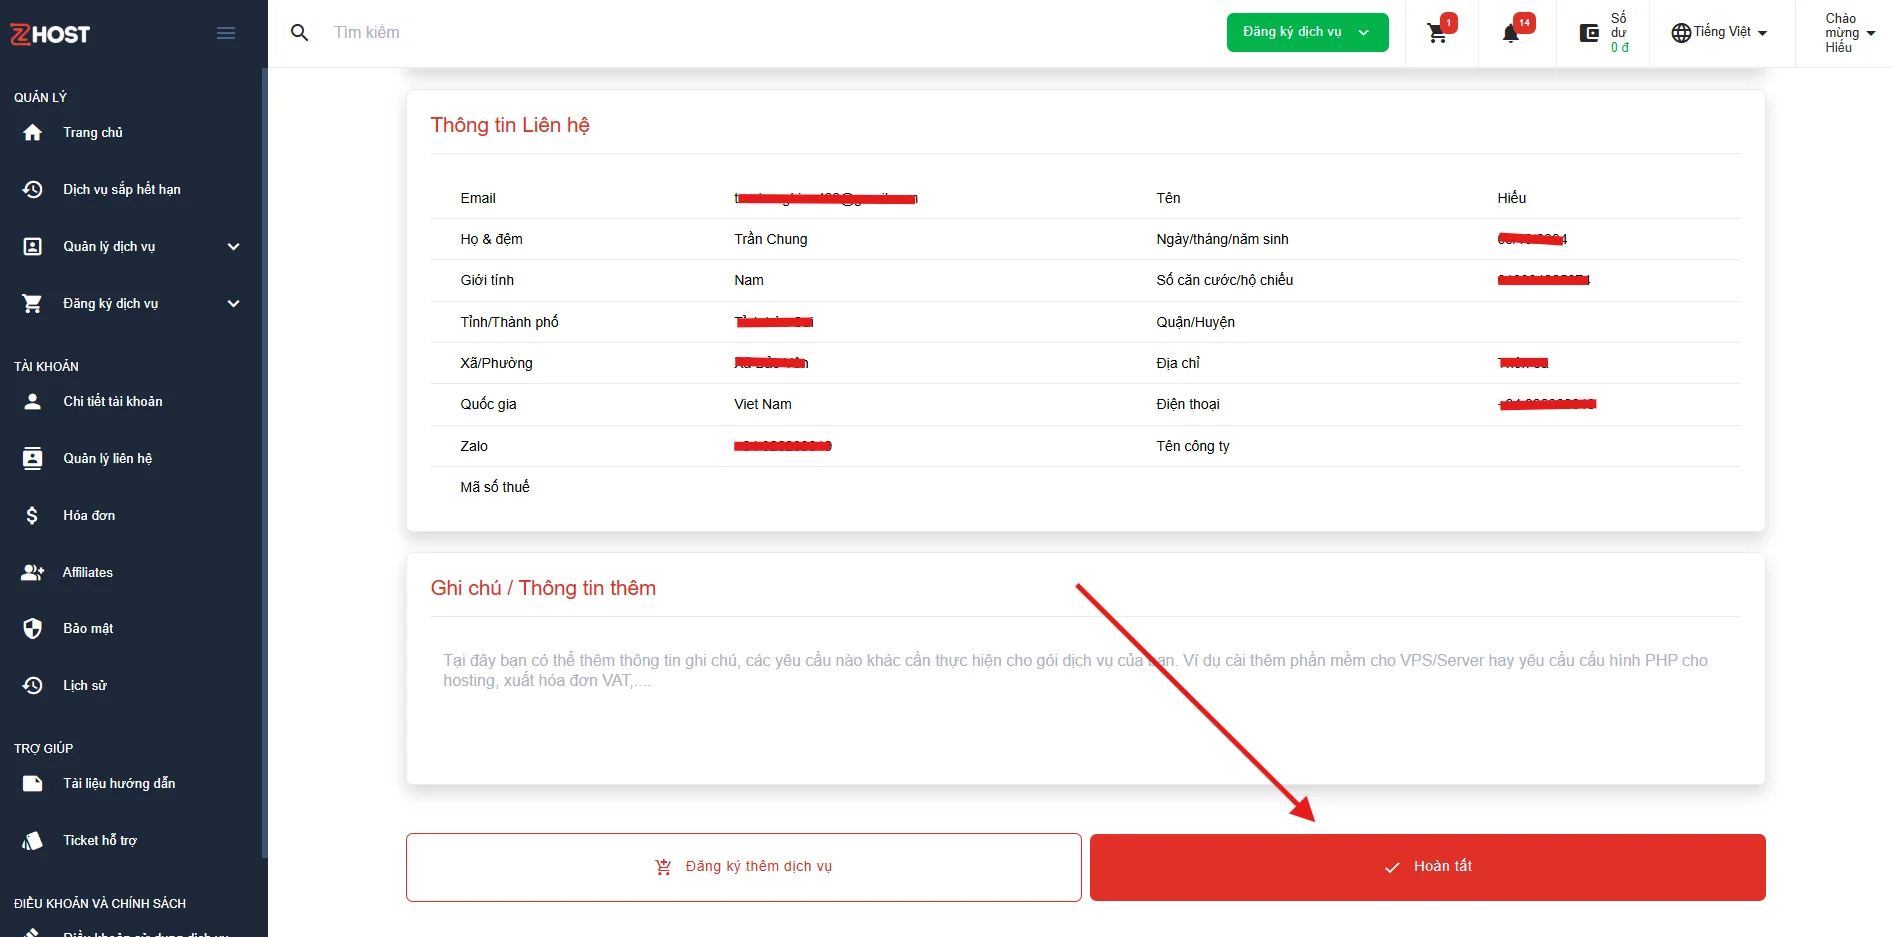Click the search magnifier icon
Viewport: 1892px width, 937px height.
[x=299, y=33]
